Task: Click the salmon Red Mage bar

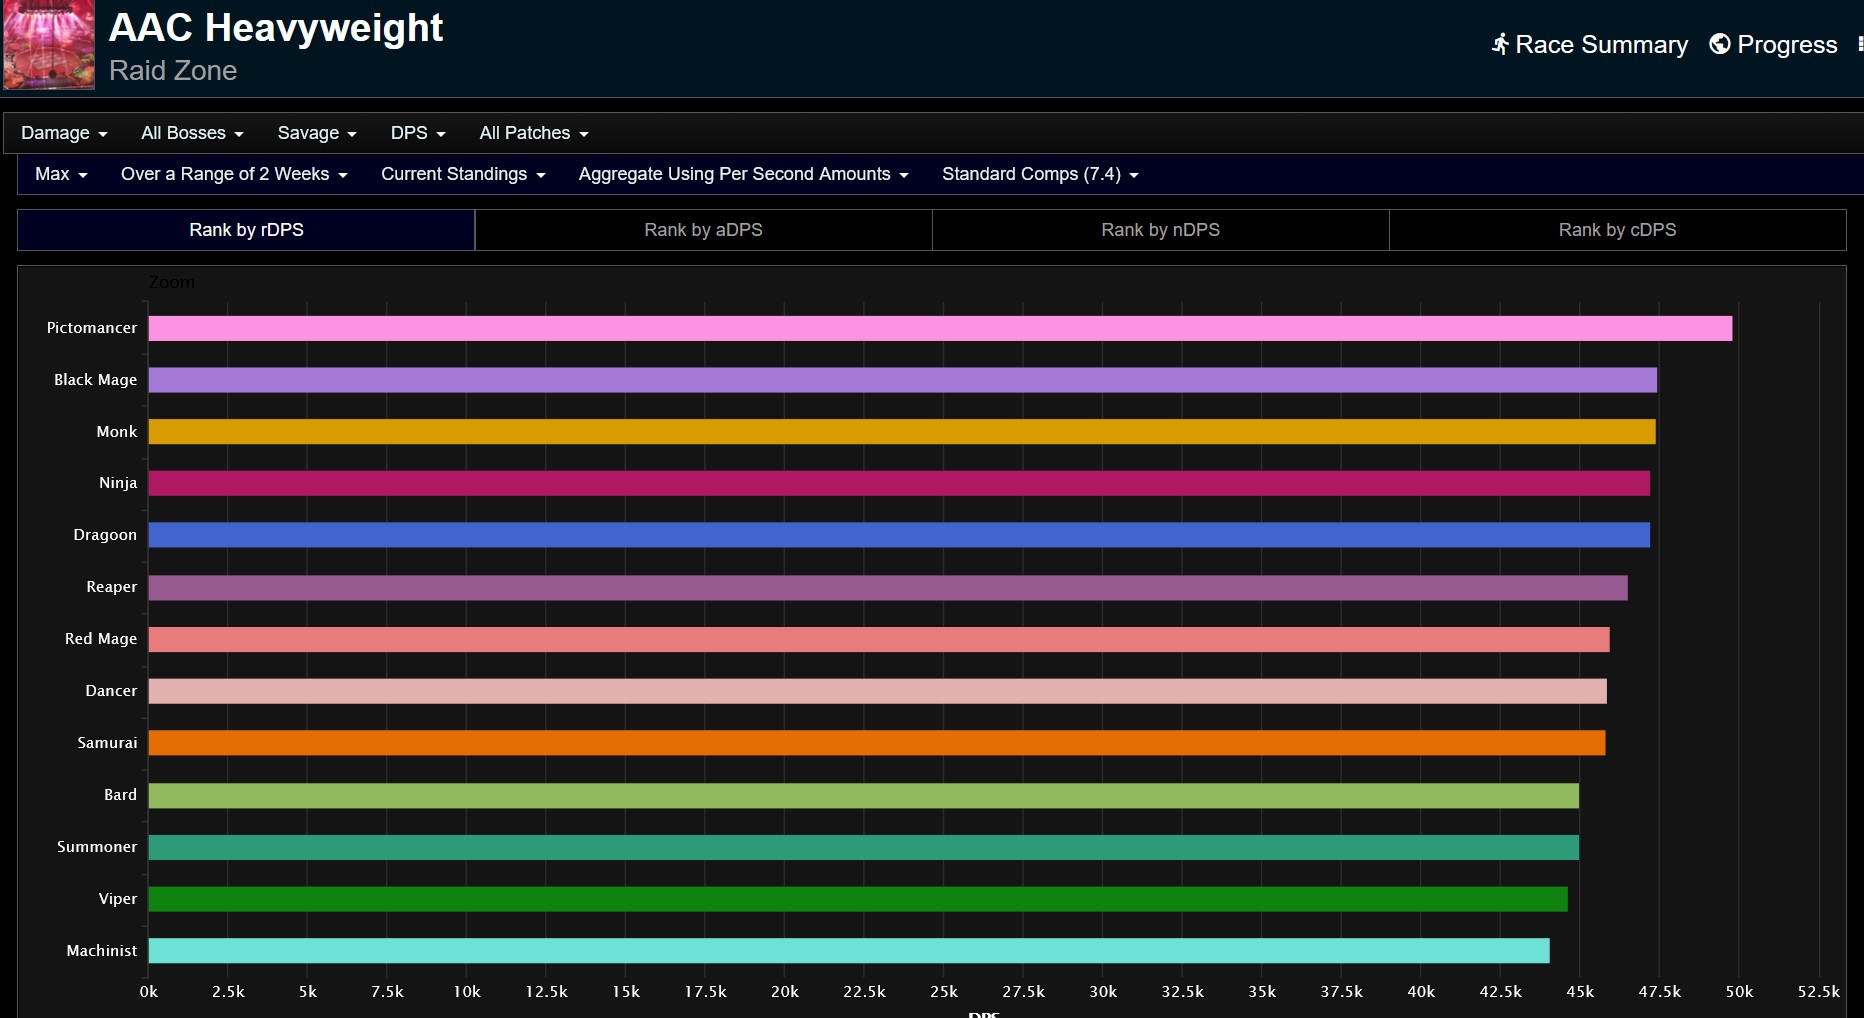Action: tap(879, 639)
